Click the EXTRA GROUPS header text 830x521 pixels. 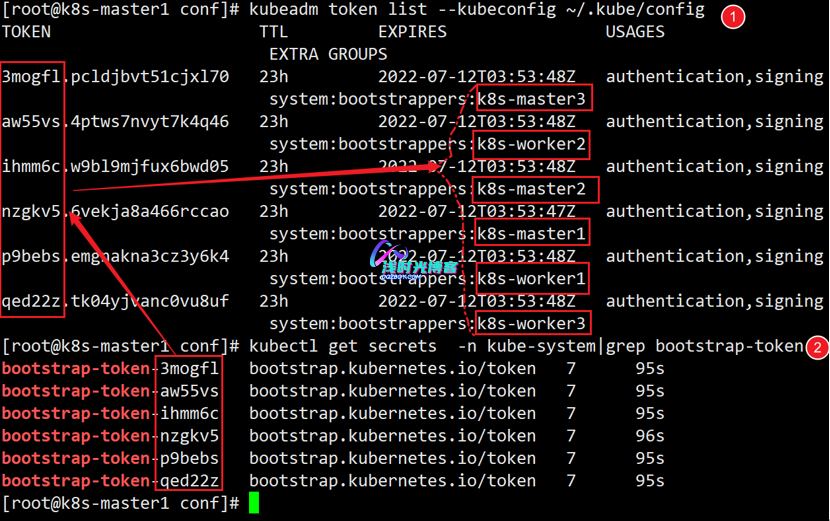[328, 54]
